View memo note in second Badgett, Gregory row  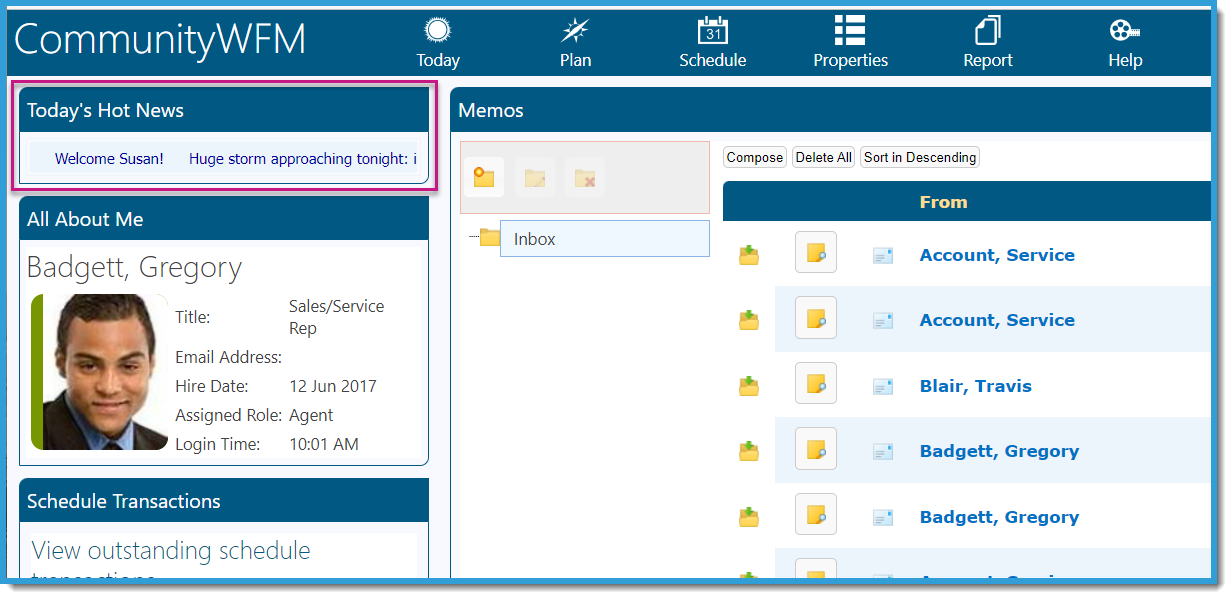[816, 514]
